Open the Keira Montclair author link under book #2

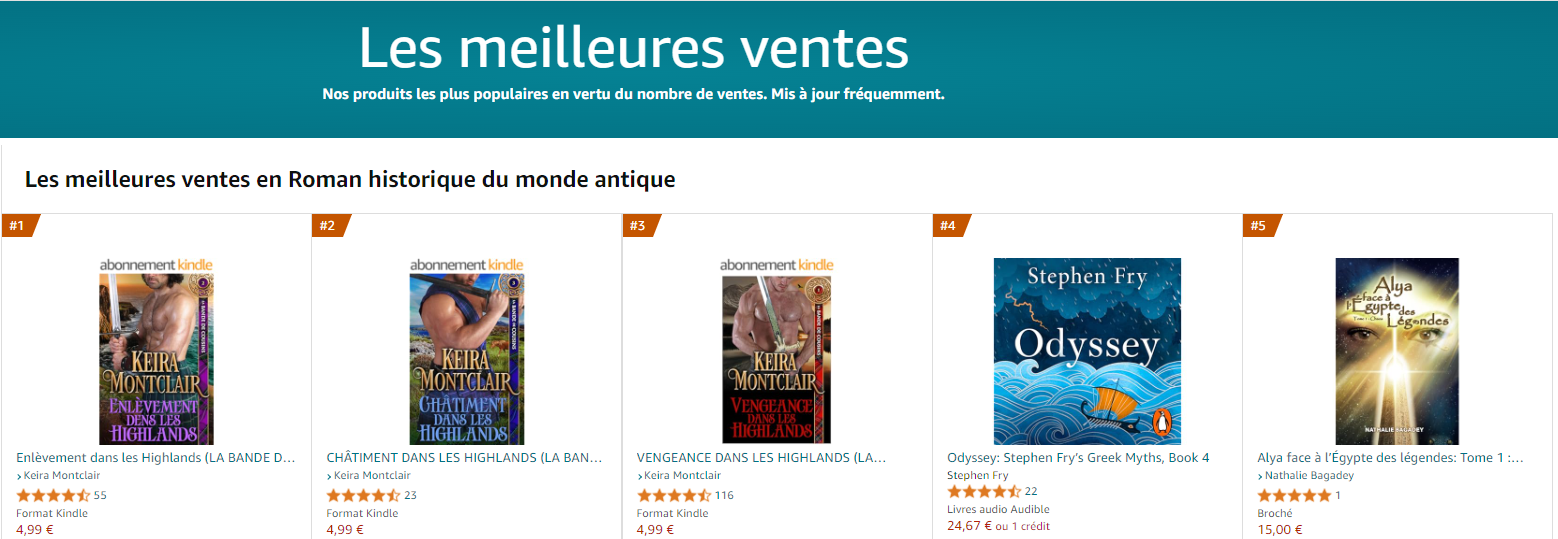[369, 475]
